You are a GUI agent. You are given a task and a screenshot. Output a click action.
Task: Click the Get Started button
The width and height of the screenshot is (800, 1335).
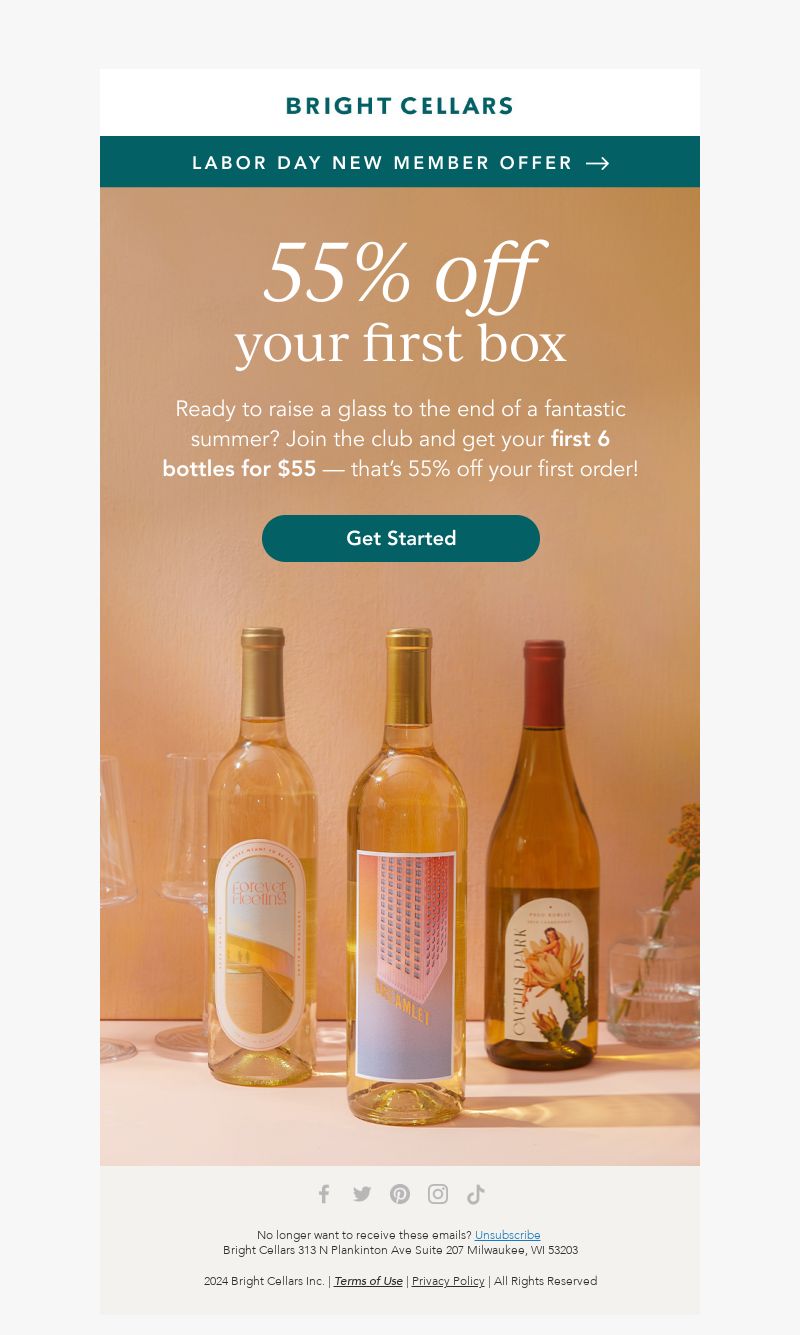point(401,538)
